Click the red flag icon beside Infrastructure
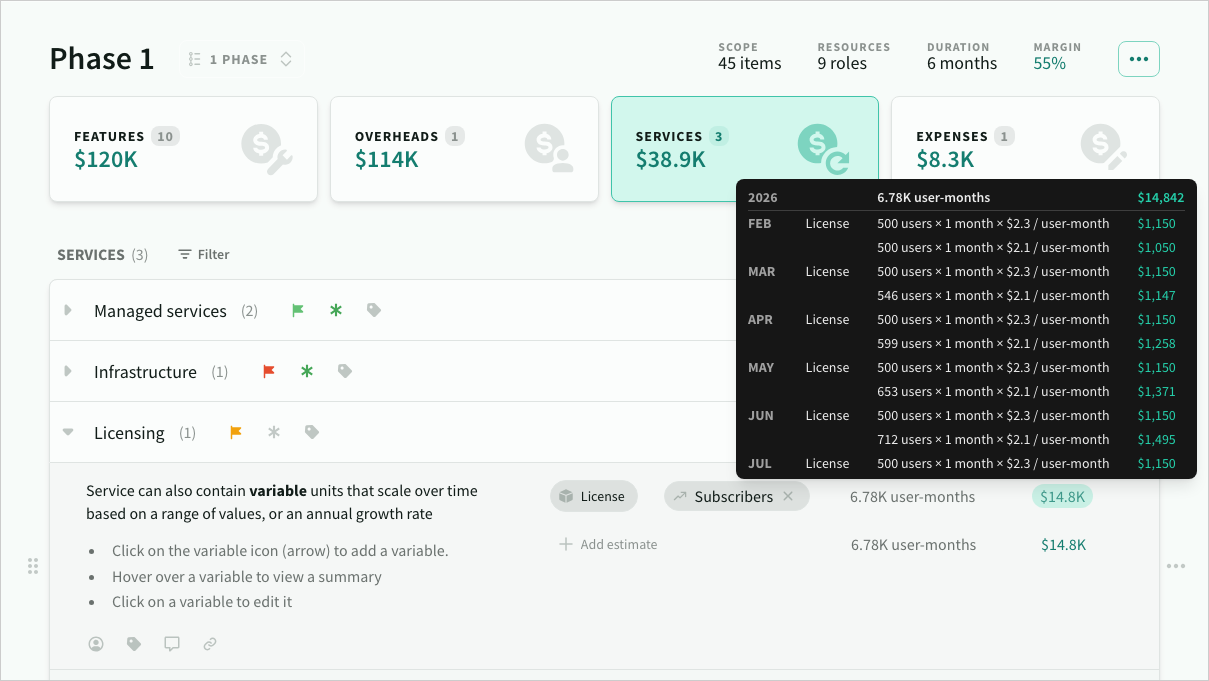 tap(268, 371)
